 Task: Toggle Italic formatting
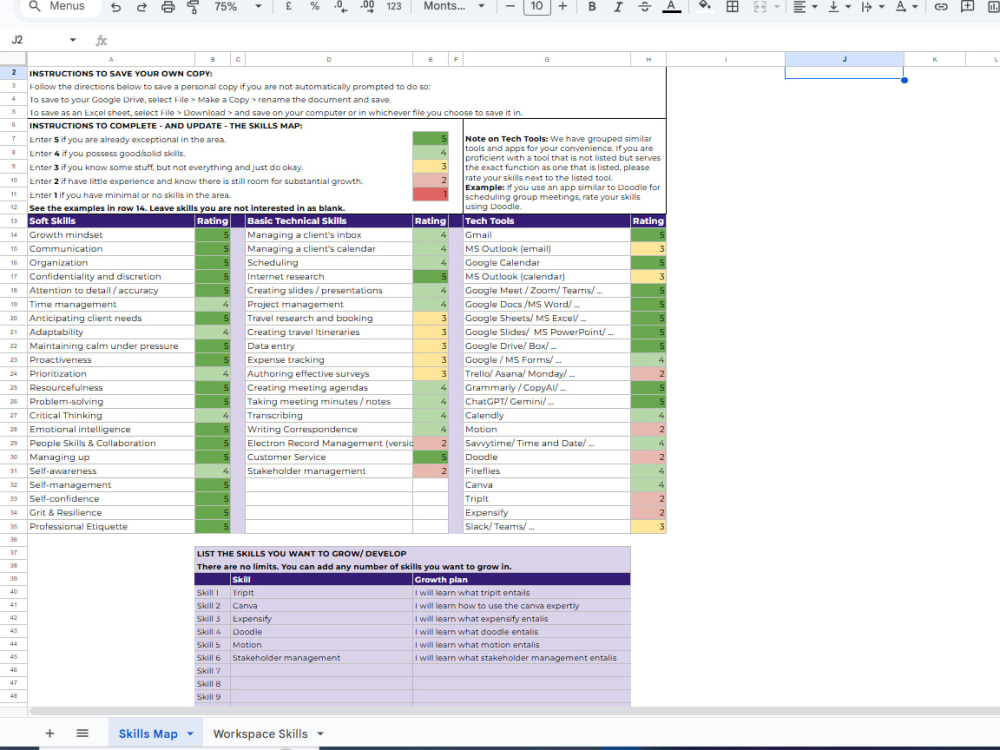click(618, 6)
